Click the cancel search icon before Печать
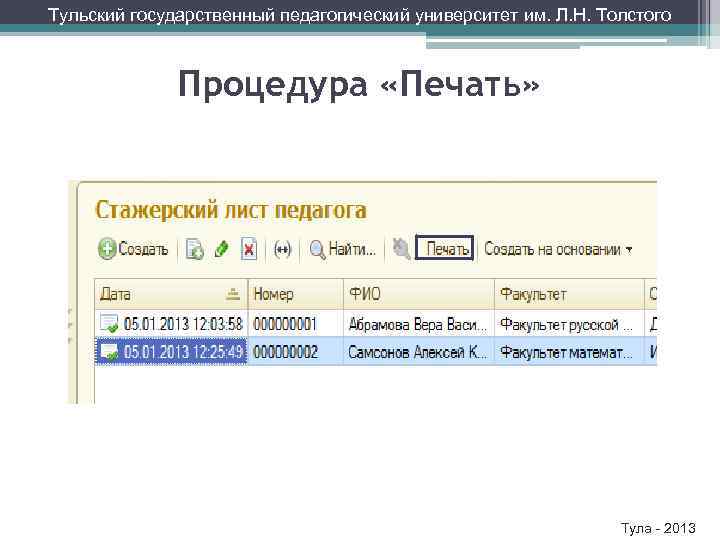The height and width of the screenshot is (540, 720). (x=401, y=249)
